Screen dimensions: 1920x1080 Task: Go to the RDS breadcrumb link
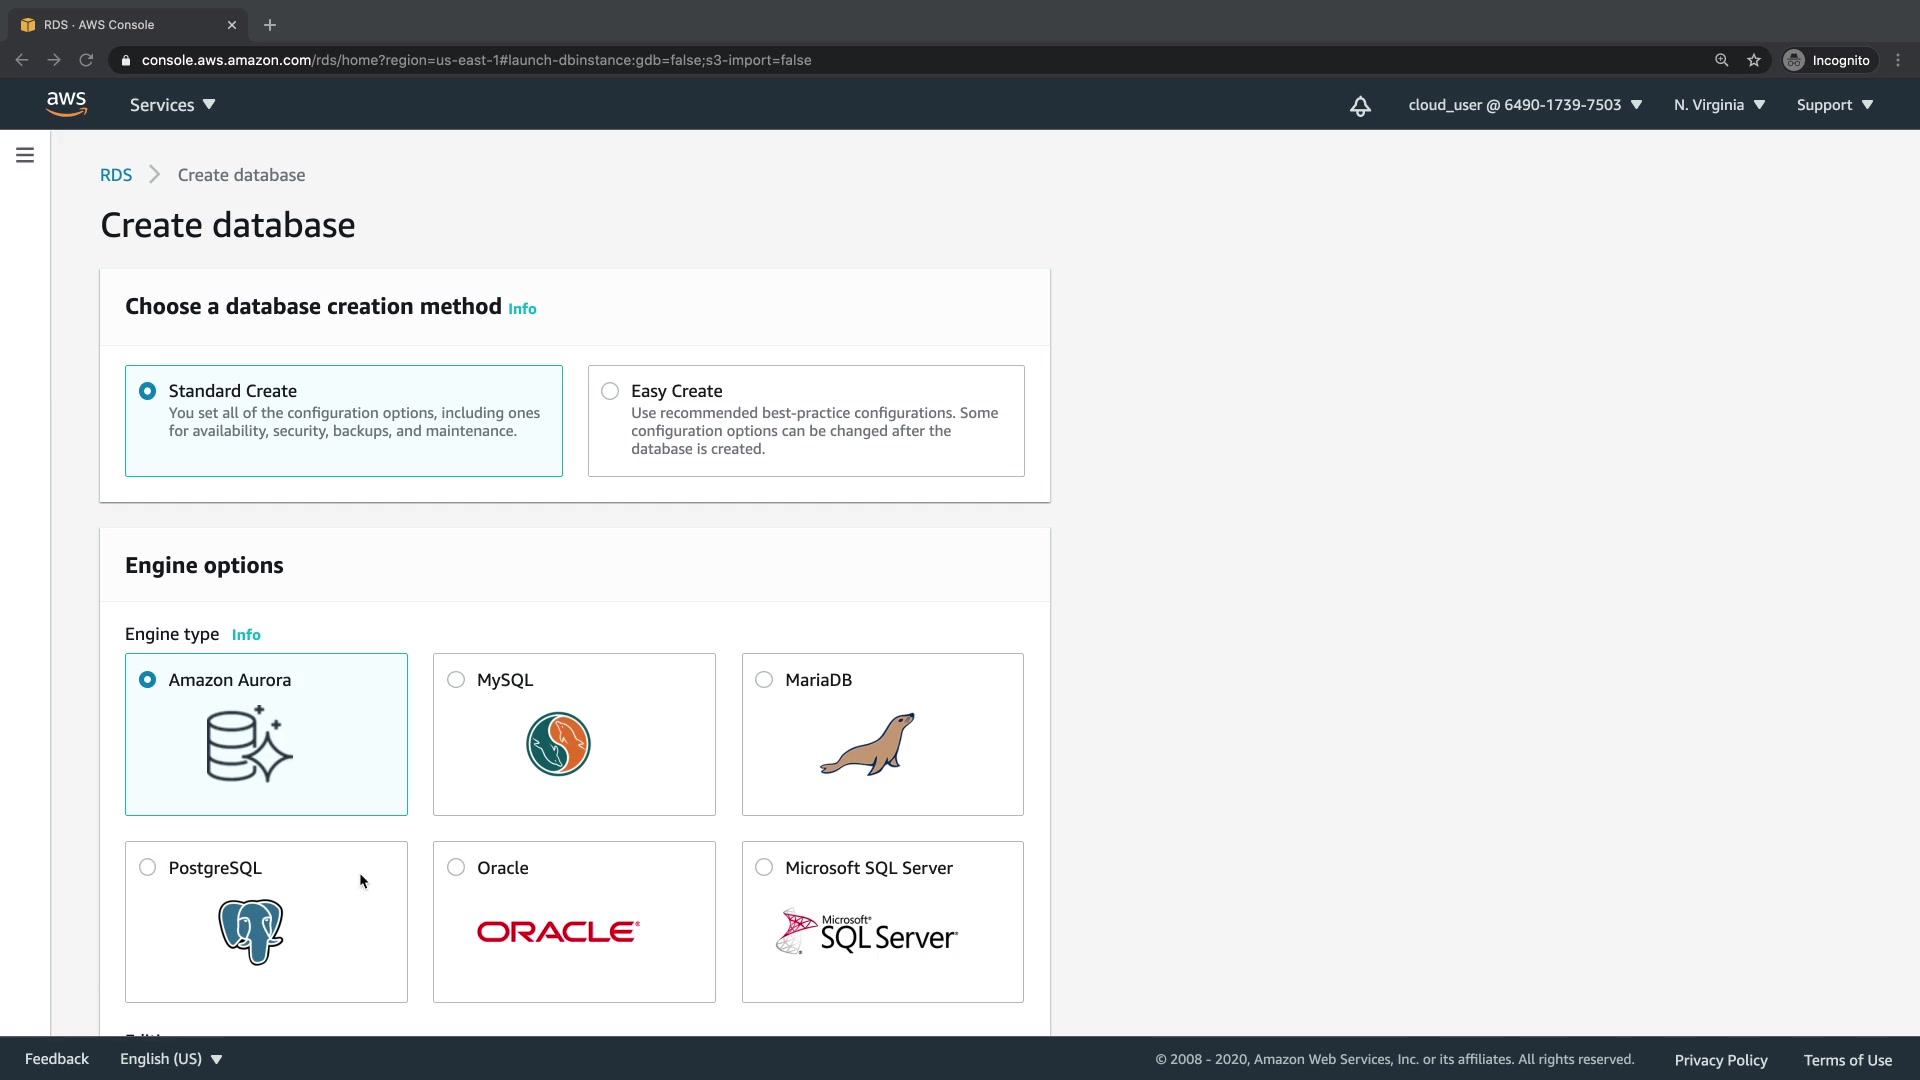pyautogui.click(x=116, y=175)
